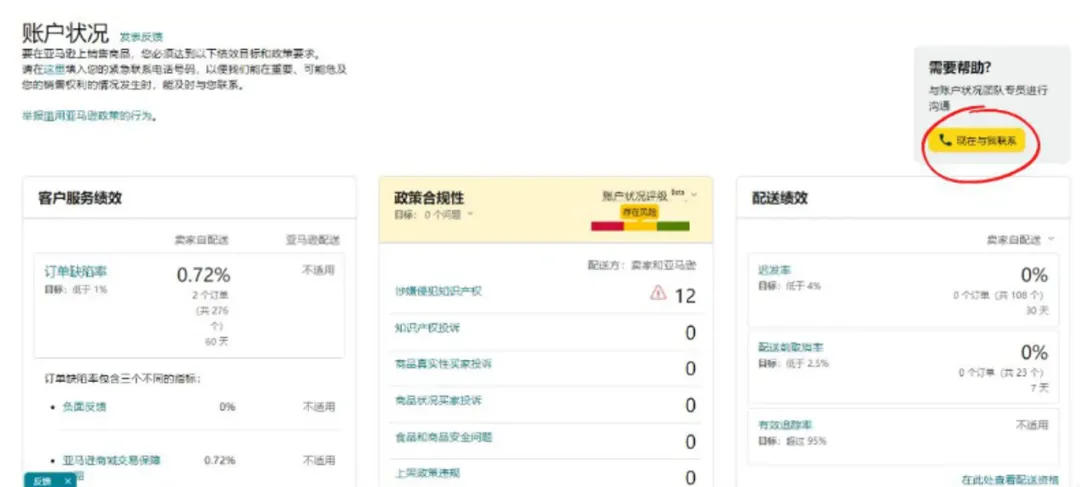This screenshot has width=1080, height=487.
Task: Open 商品真实性买家投诉 link
Action: tap(444, 364)
